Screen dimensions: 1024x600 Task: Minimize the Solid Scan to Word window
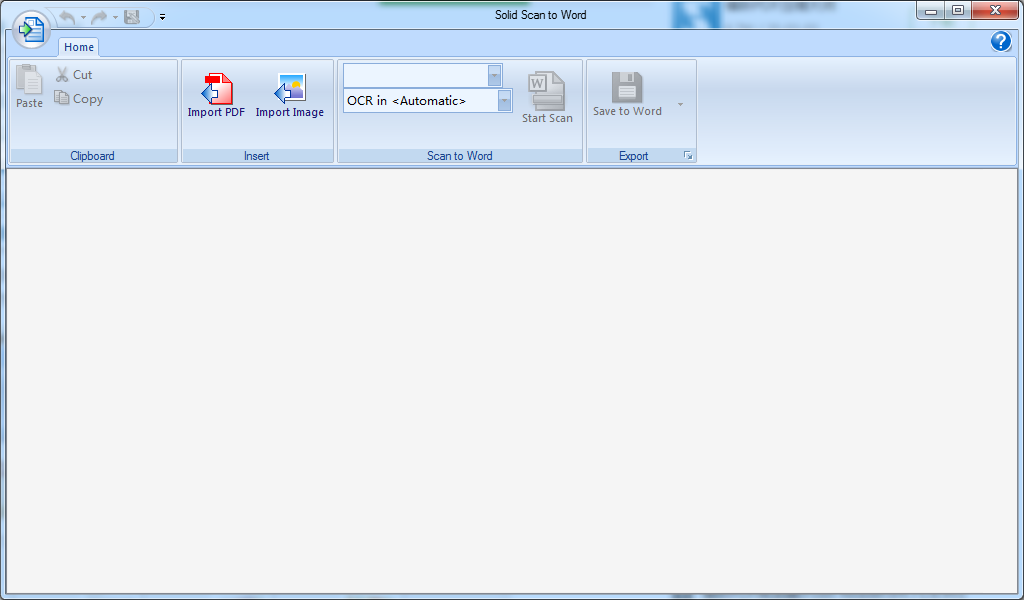click(x=931, y=10)
